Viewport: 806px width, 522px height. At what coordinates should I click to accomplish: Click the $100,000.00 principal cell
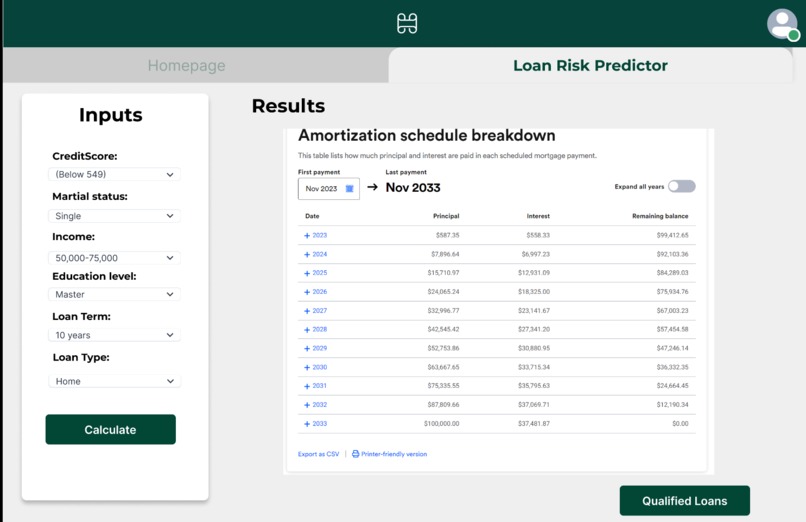(442, 424)
